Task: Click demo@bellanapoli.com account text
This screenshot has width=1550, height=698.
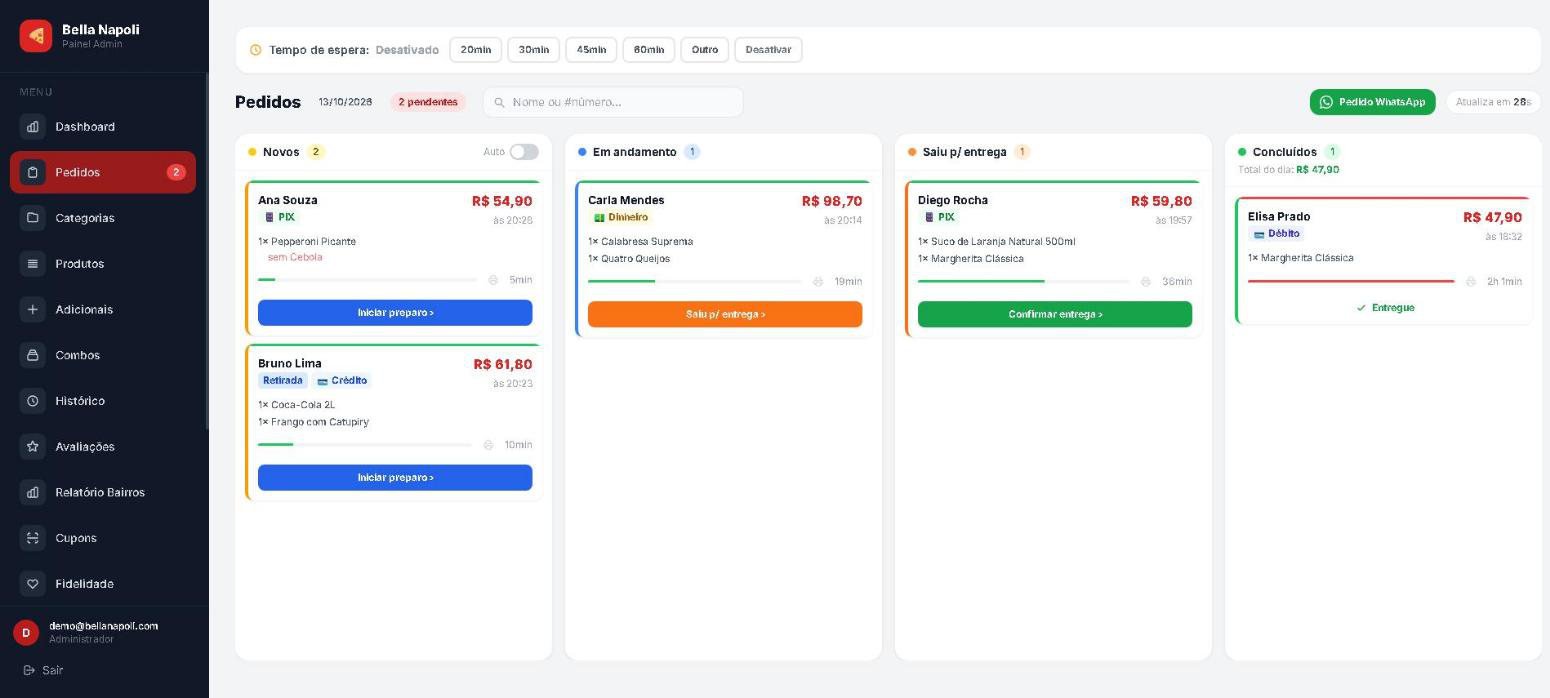Action: (103, 626)
